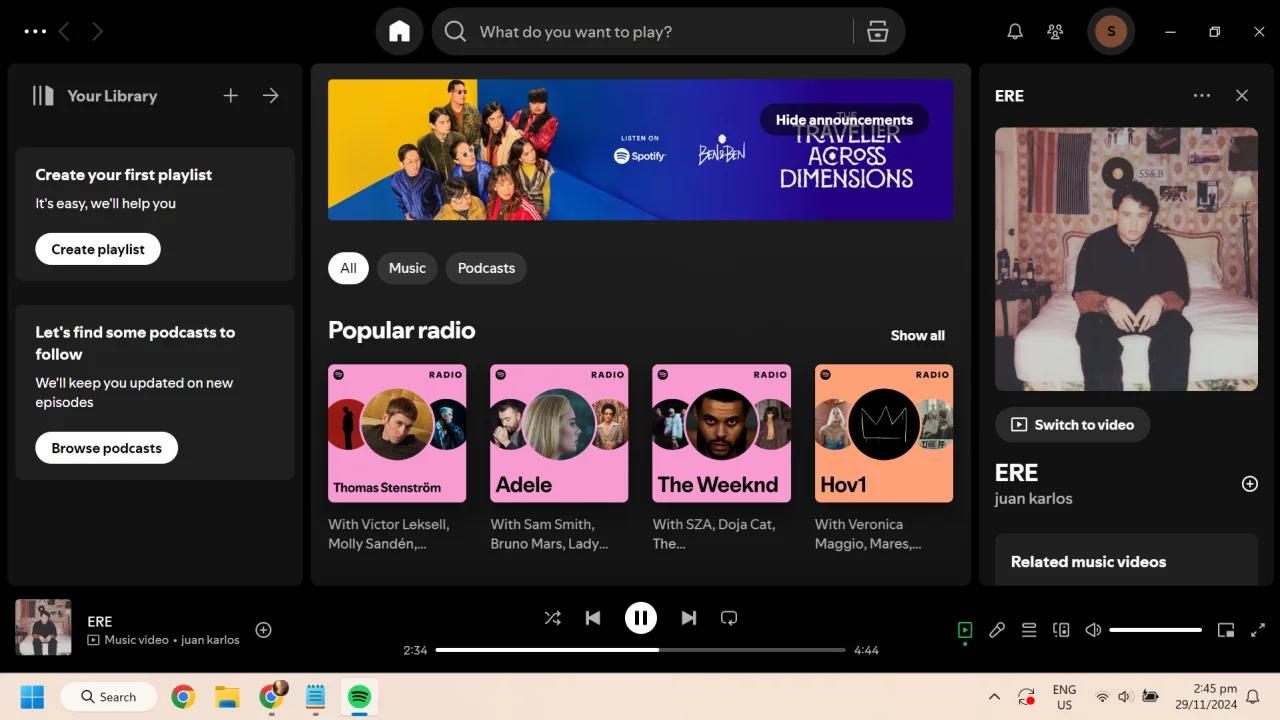Viewport: 1280px width, 720px height.
Task: Add ERE to library from side panel
Action: coord(1250,484)
